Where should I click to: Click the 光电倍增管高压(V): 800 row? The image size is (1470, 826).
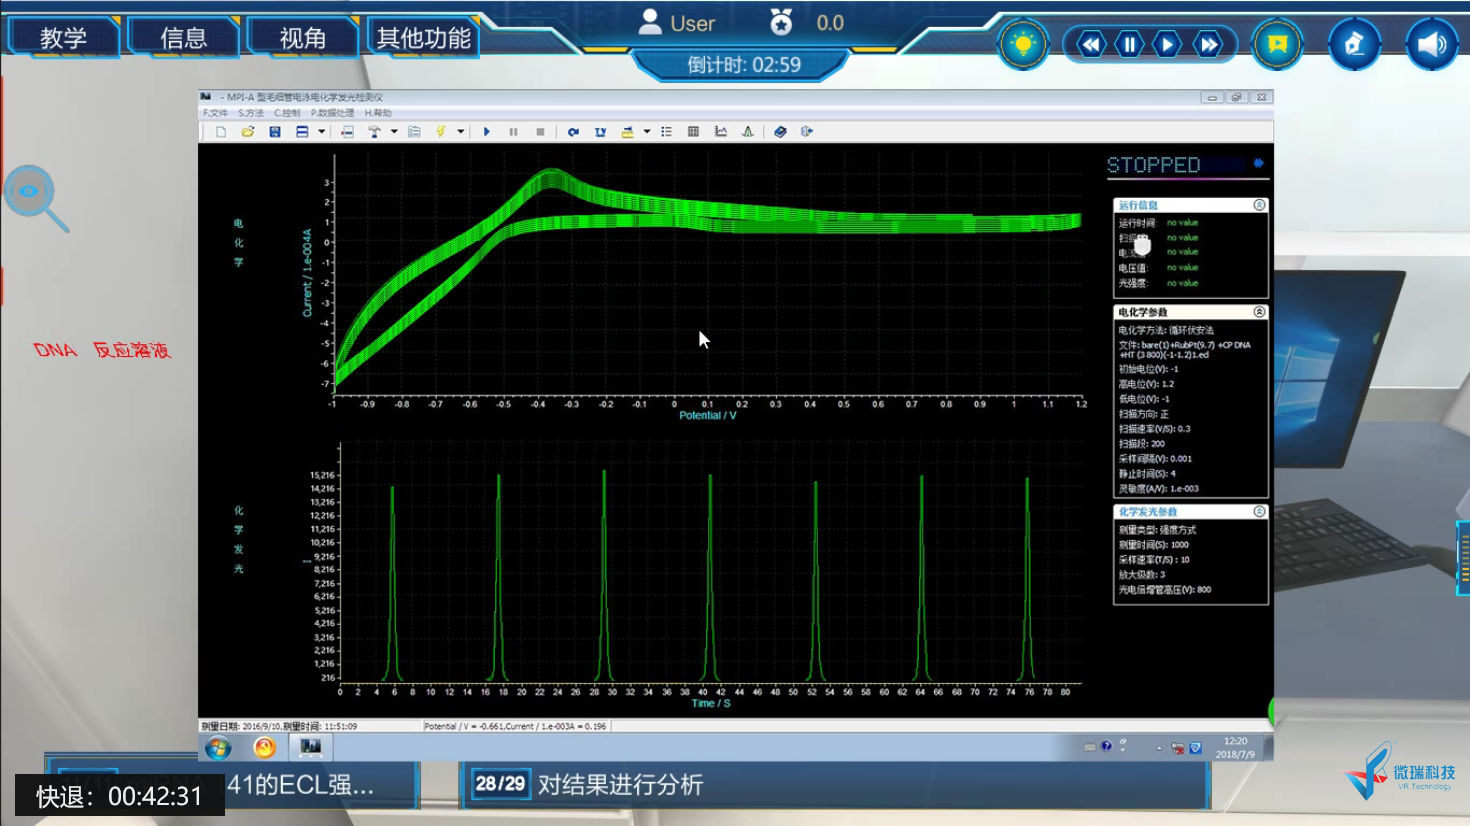click(x=1165, y=590)
